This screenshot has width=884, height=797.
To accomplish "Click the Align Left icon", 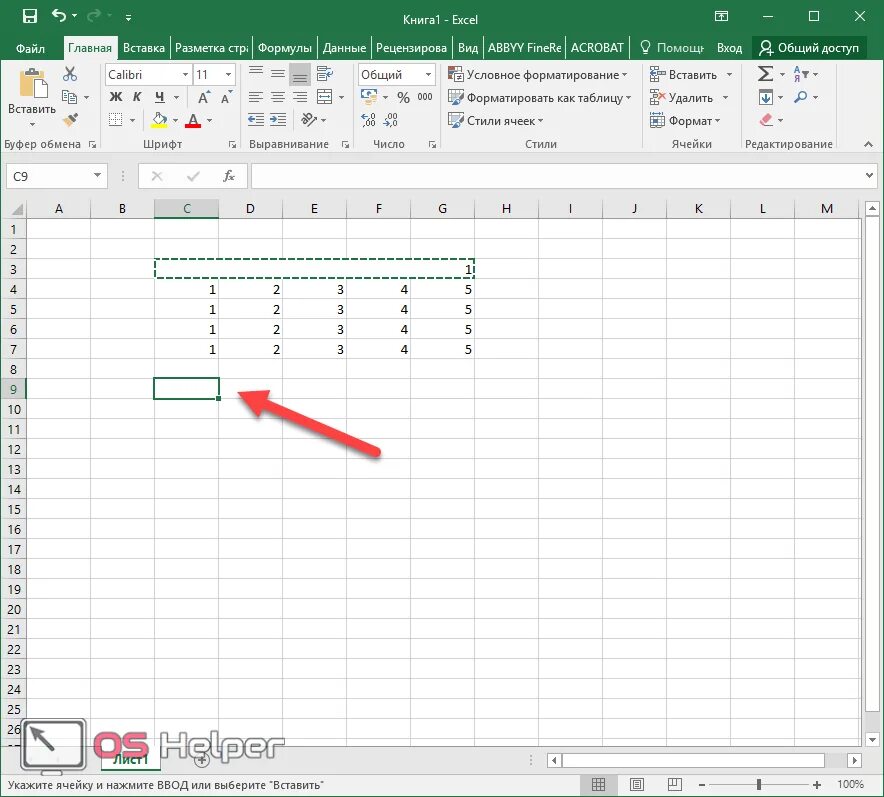I will pyautogui.click(x=256, y=97).
